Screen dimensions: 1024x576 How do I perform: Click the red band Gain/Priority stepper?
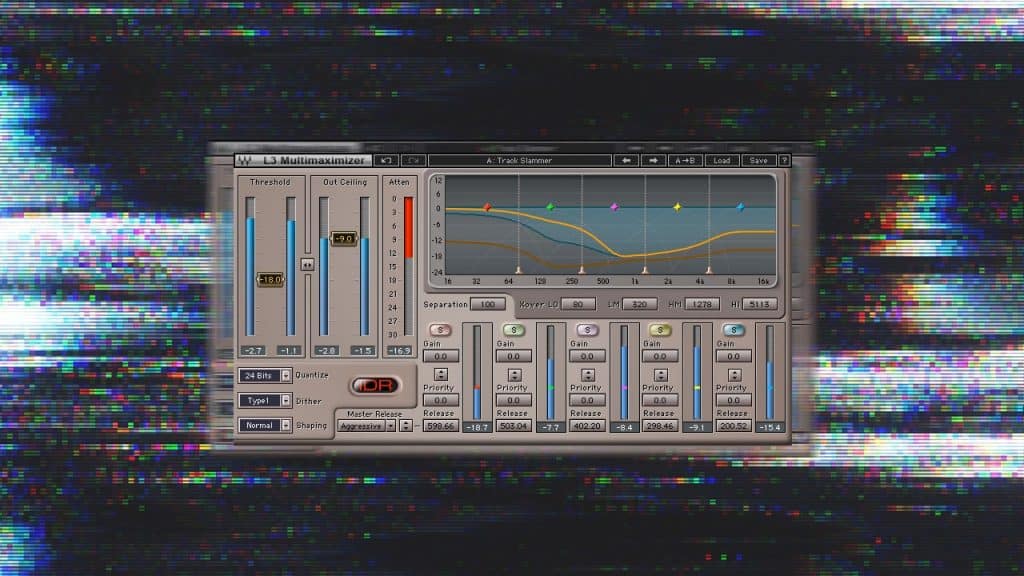[441, 375]
